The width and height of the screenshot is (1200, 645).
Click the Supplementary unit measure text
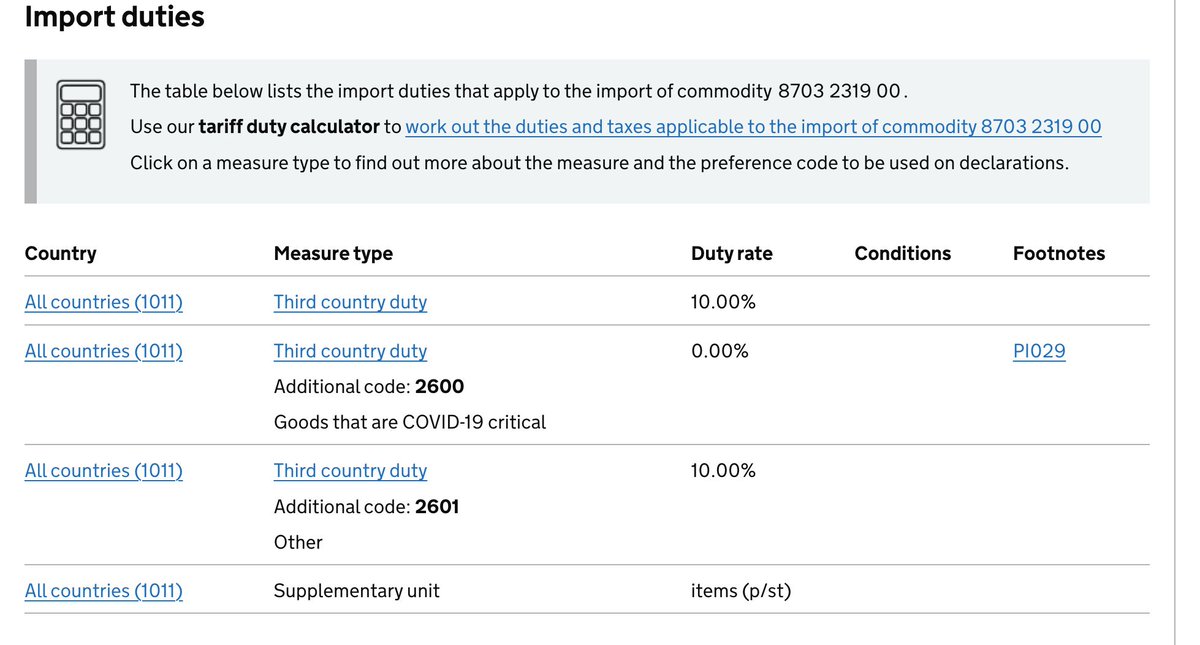coord(356,591)
